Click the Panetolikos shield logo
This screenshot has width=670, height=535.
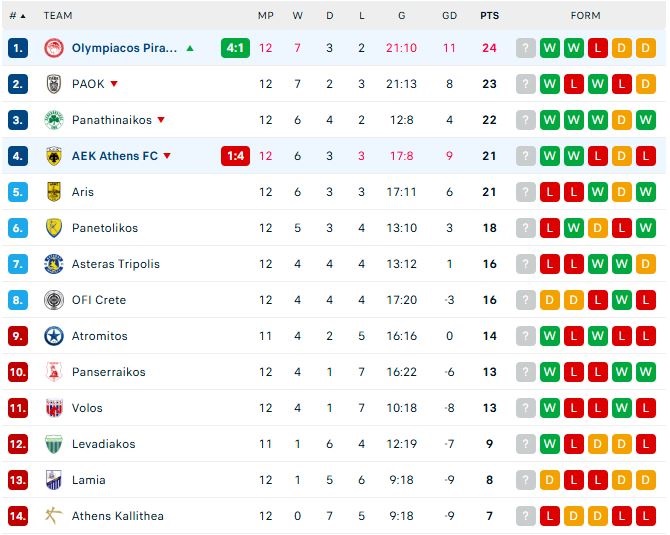pos(54,228)
